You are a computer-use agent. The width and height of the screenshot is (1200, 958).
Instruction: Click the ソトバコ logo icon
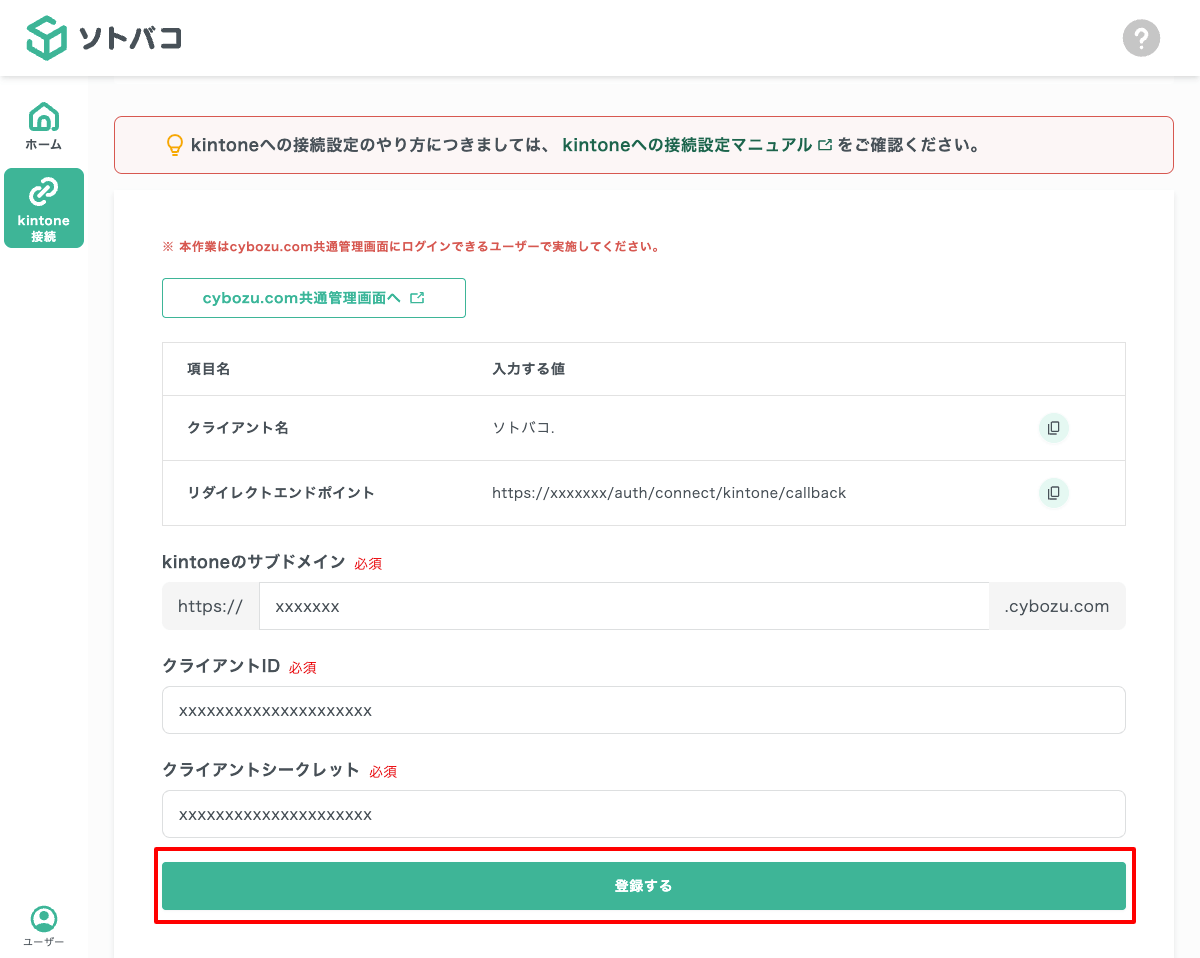tap(46, 38)
